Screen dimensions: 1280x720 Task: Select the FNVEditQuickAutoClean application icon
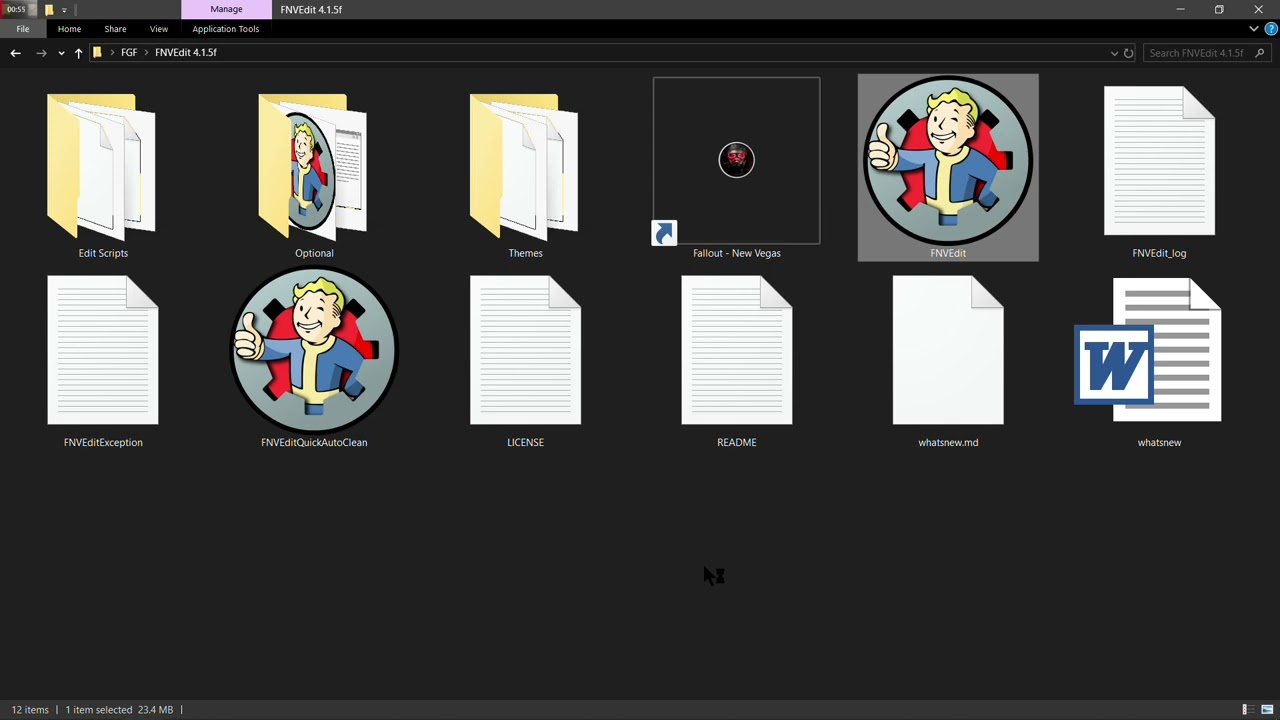click(x=314, y=350)
